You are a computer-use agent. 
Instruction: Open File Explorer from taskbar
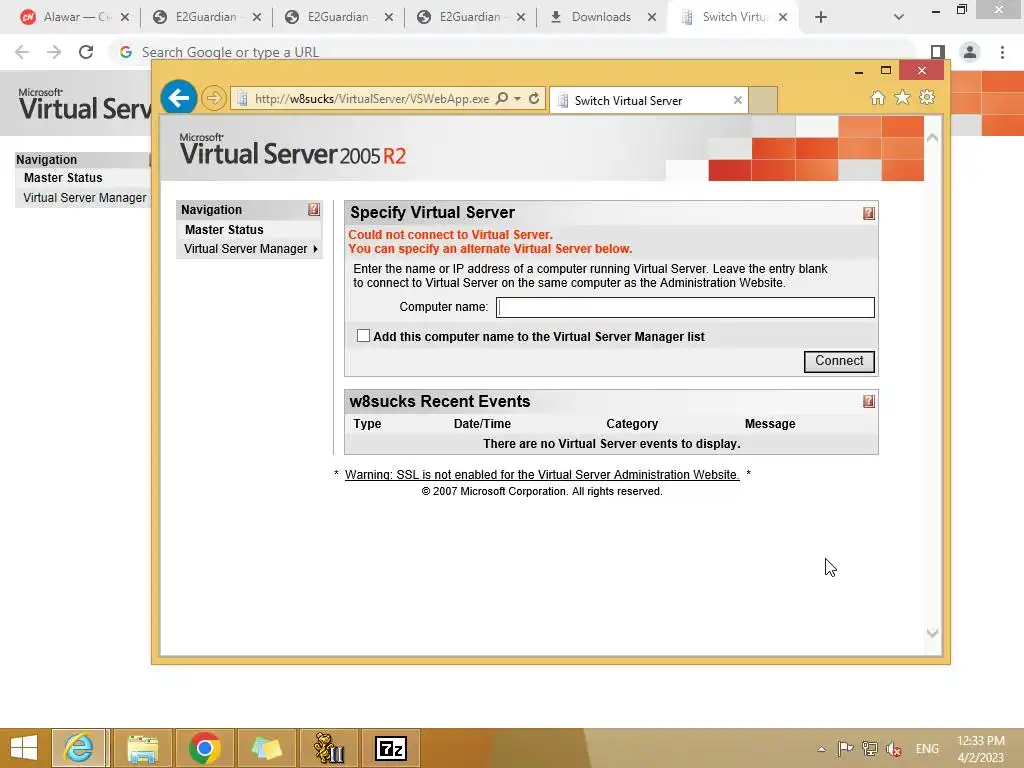point(142,748)
